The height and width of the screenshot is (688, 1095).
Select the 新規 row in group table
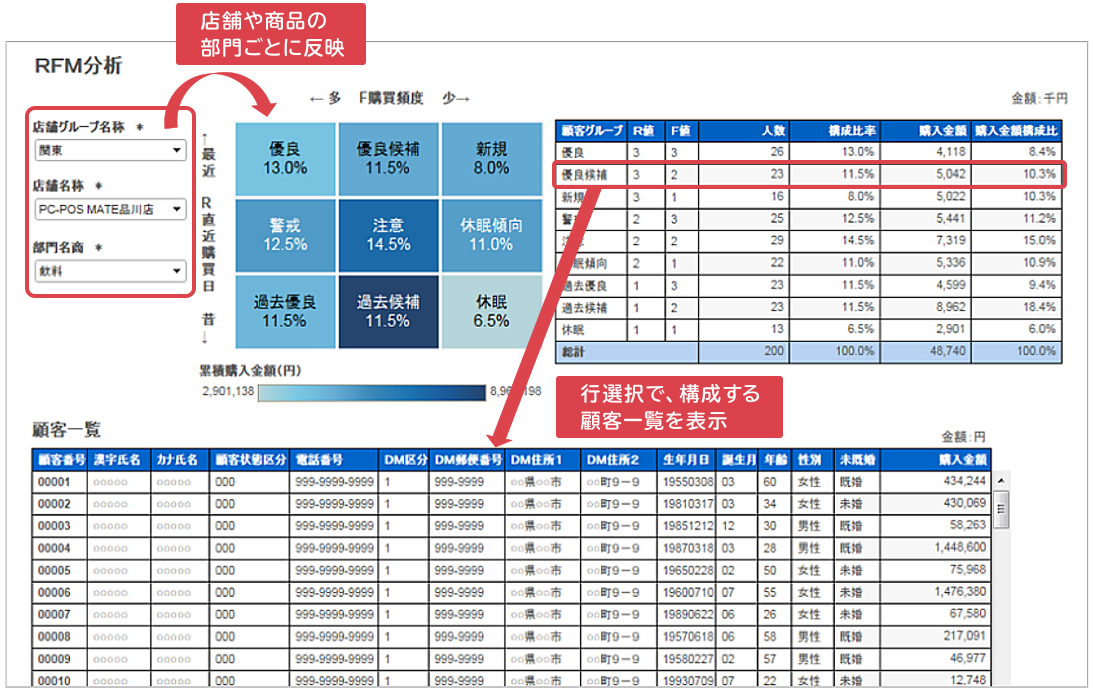click(x=809, y=197)
